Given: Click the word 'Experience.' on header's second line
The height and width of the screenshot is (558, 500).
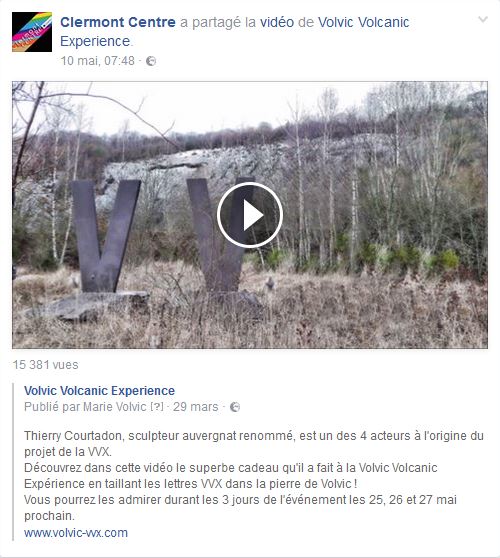Looking at the screenshot, I should [96, 41].
